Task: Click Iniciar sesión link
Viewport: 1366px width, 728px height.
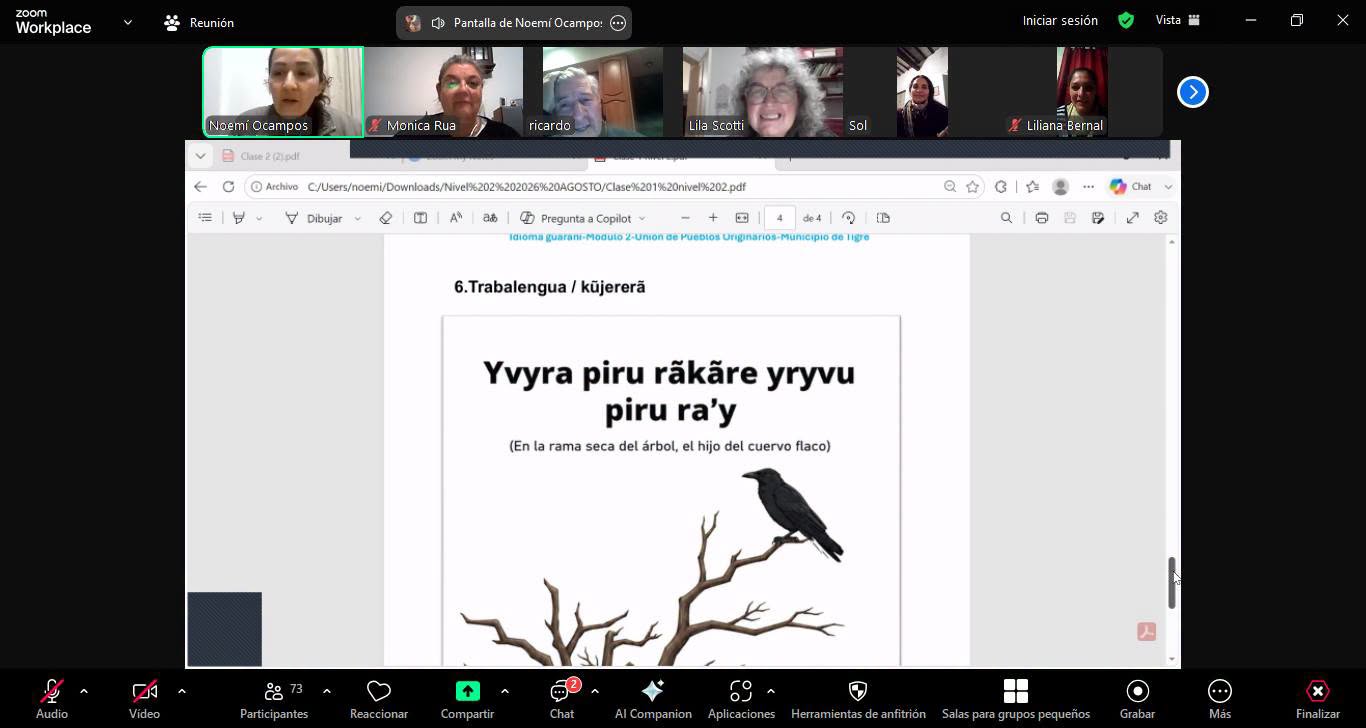Action: 1060,20
